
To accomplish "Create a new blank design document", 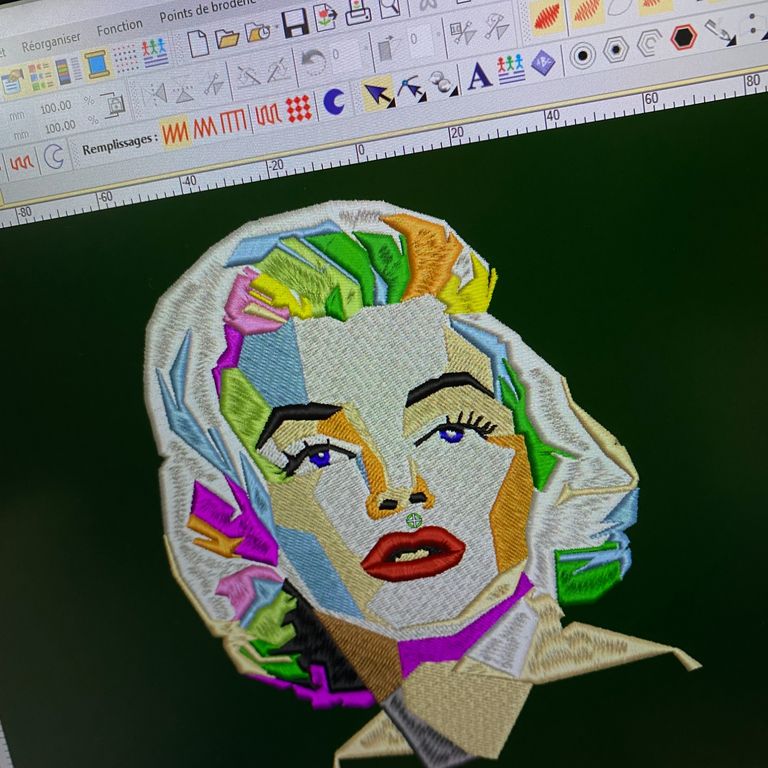I will coord(198,43).
